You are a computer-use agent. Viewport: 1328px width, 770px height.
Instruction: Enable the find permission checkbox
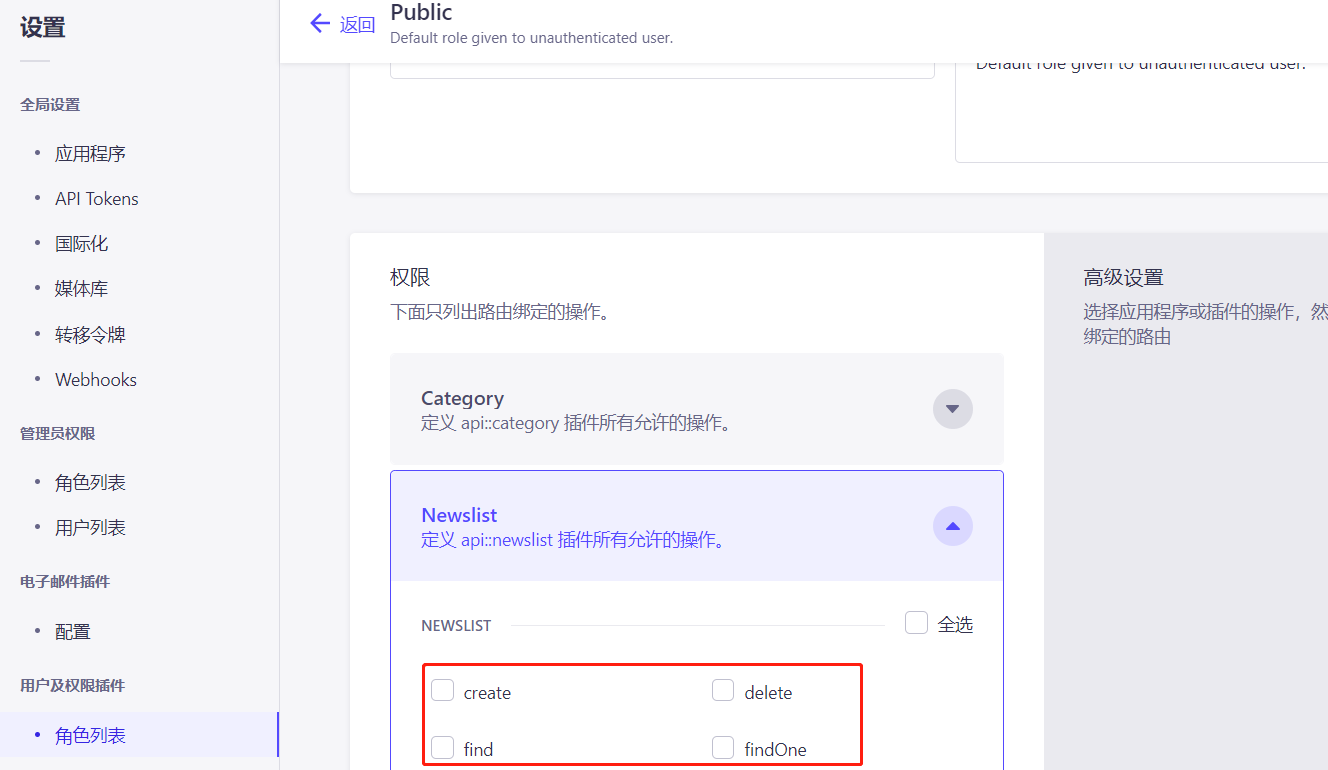(x=442, y=747)
